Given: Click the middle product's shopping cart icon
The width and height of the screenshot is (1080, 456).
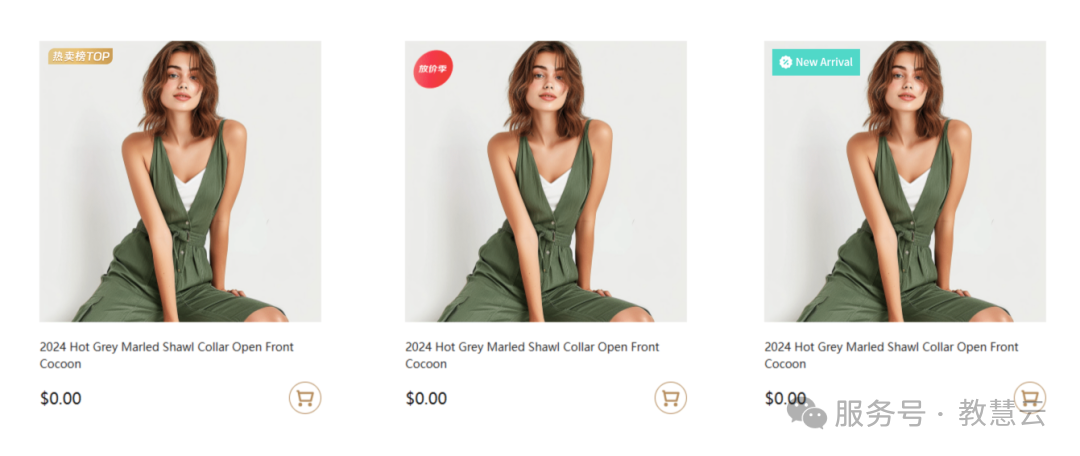Looking at the screenshot, I should [x=670, y=398].
